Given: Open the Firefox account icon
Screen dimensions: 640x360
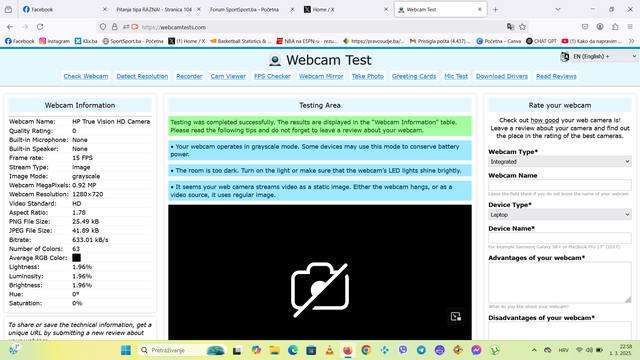Looking at the screenshot, I should [600, 27].
